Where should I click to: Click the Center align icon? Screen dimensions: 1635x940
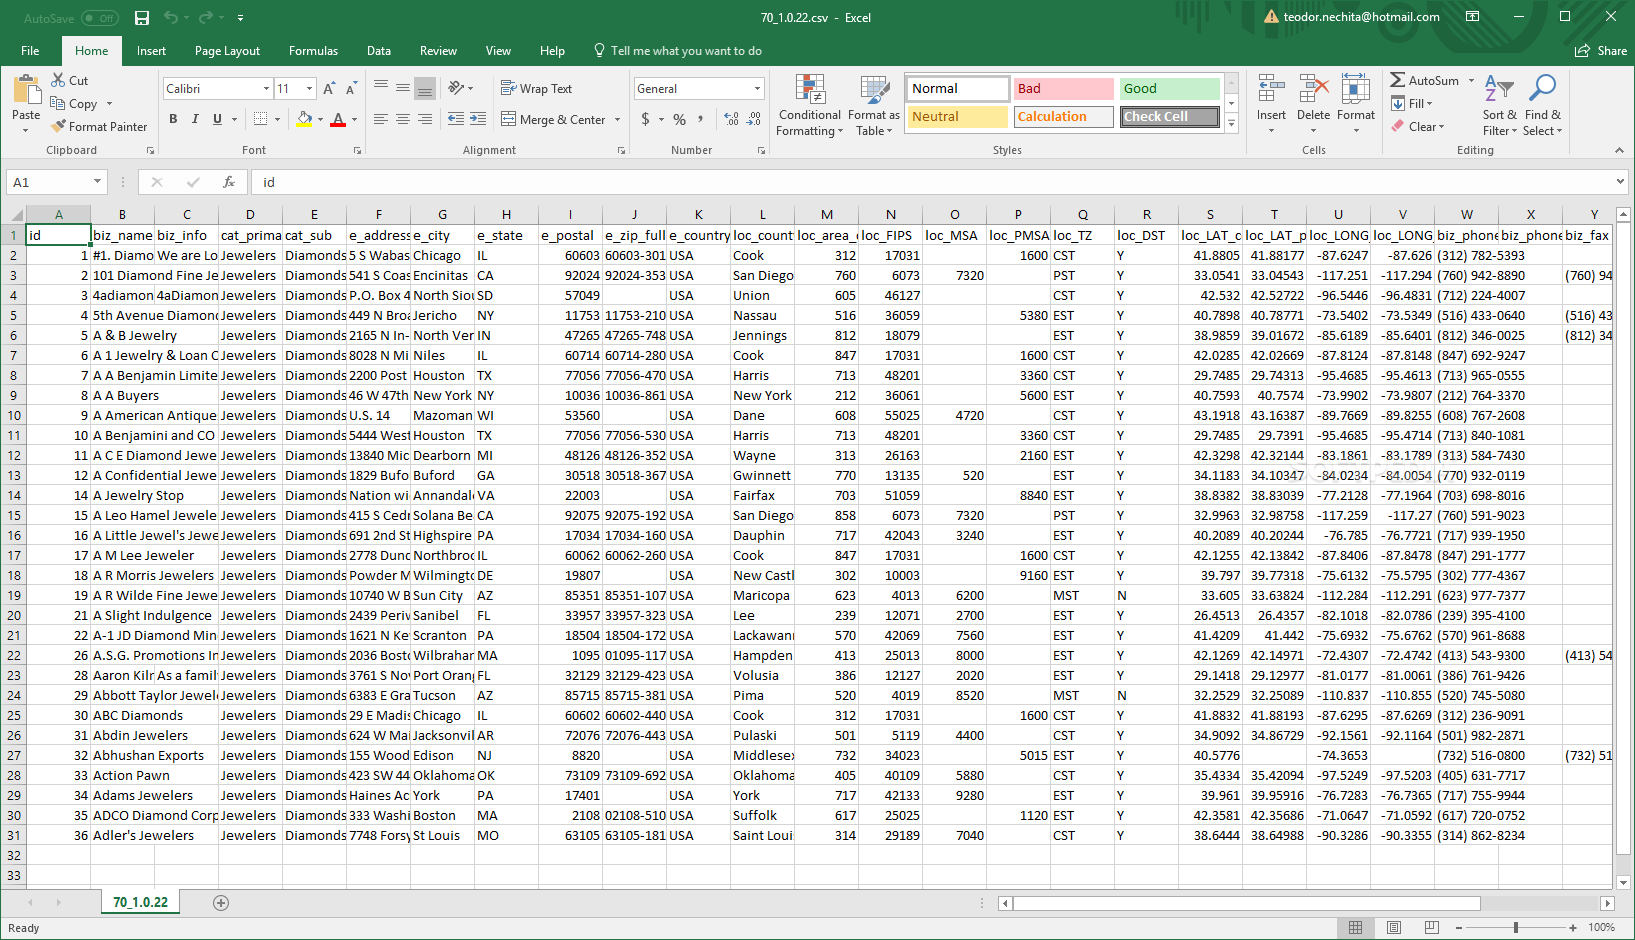403,119
